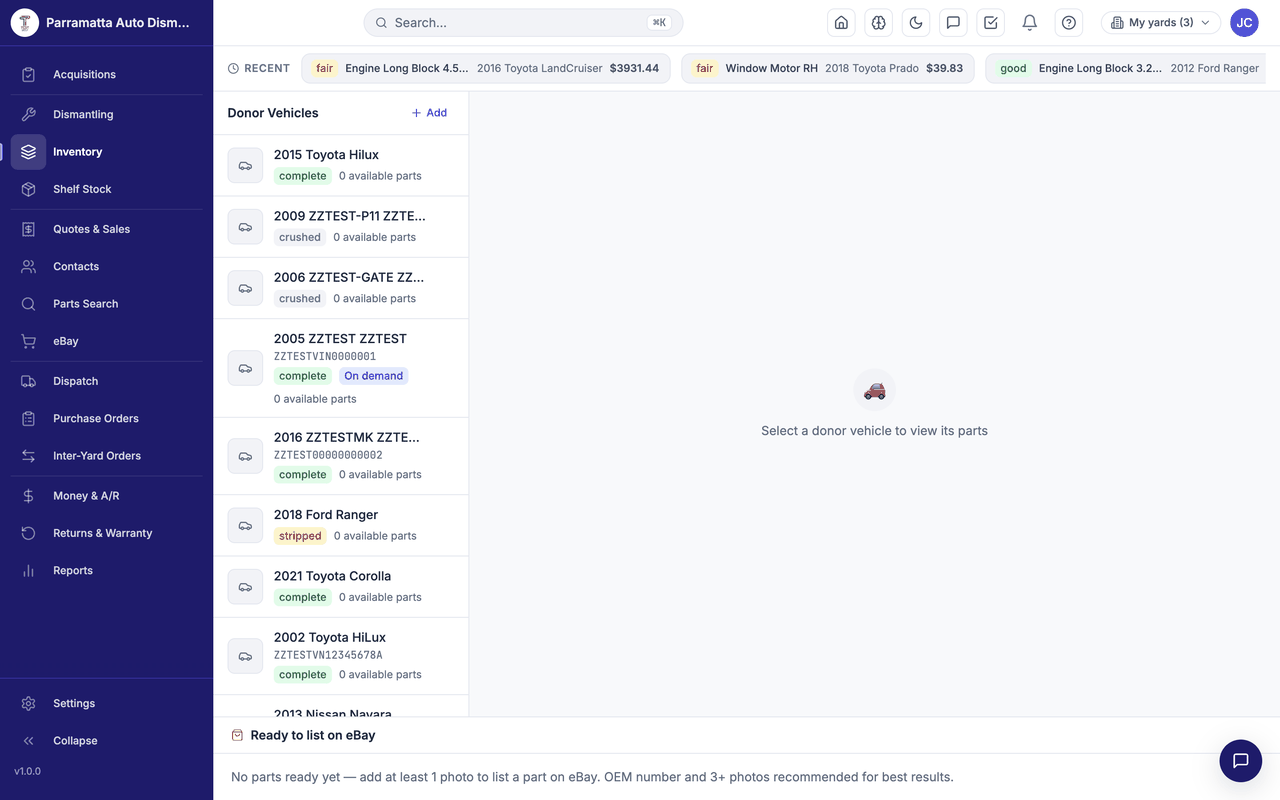Open the tasks checkbox icon
Viewport: 1280px width, 800px height.
tap(991, 22)
